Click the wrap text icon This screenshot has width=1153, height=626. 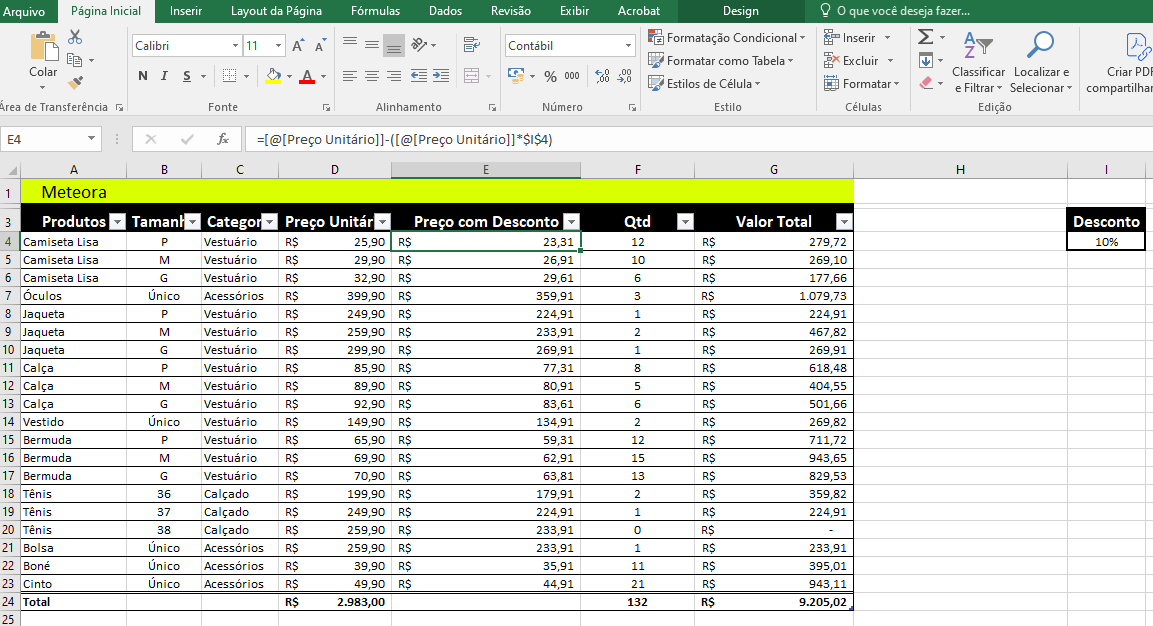472,45
